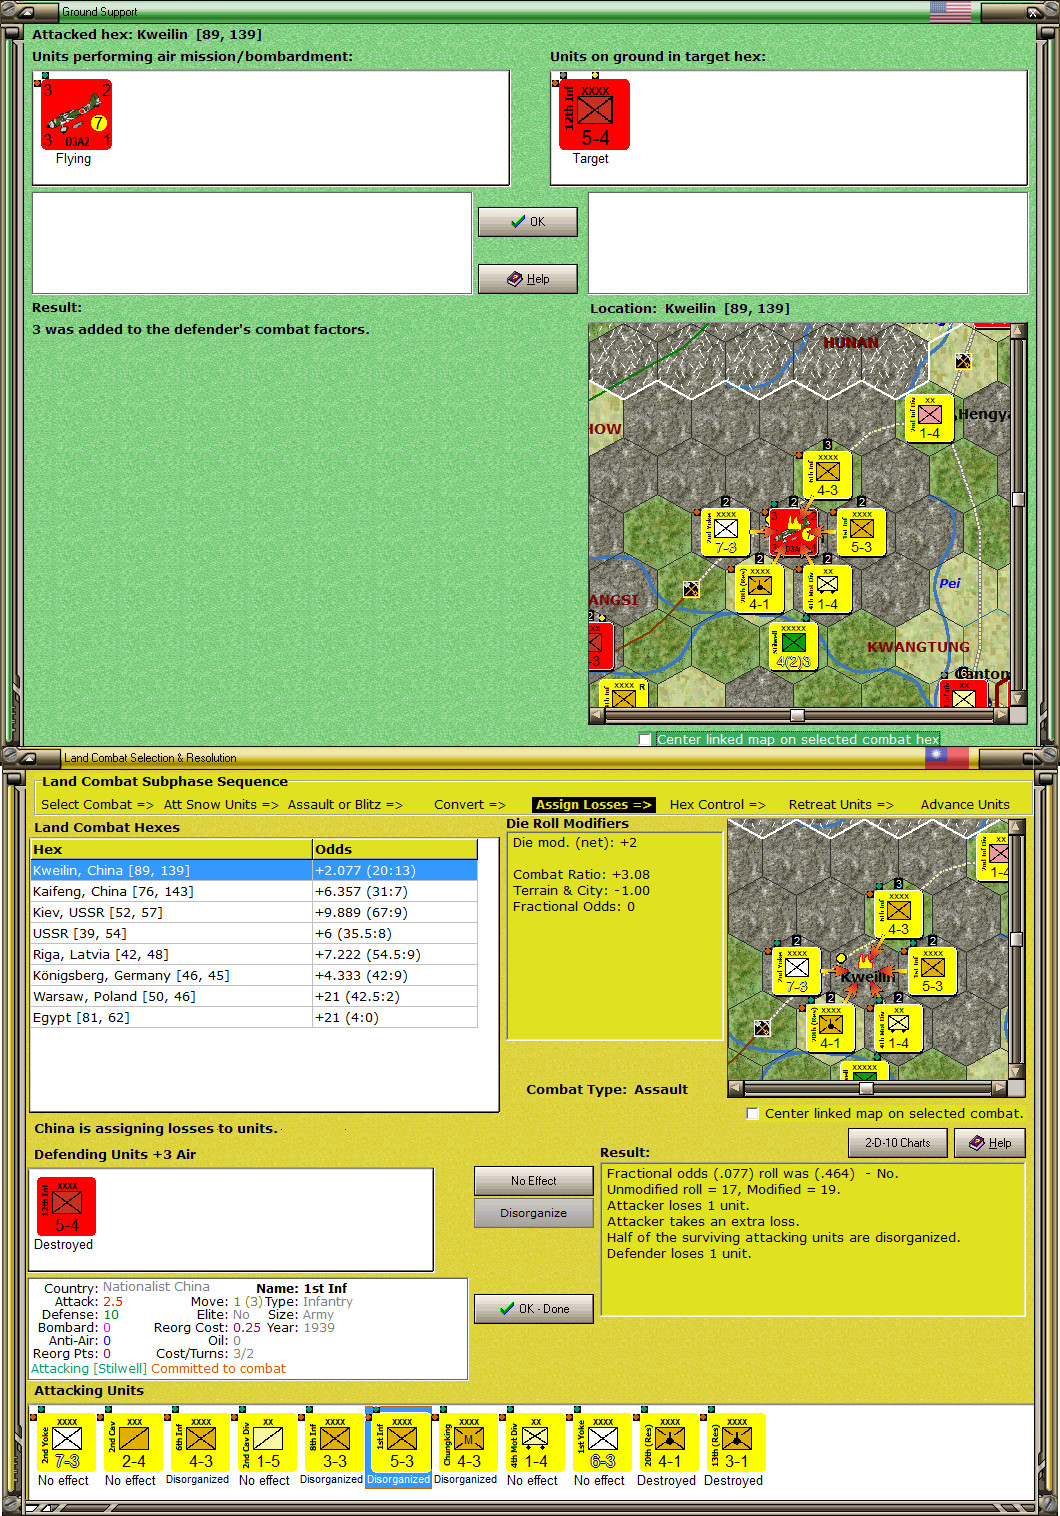
Task: Click the 4-3 unit on Ground Support map
Action: pyautogui.click(x=827, y=475)
